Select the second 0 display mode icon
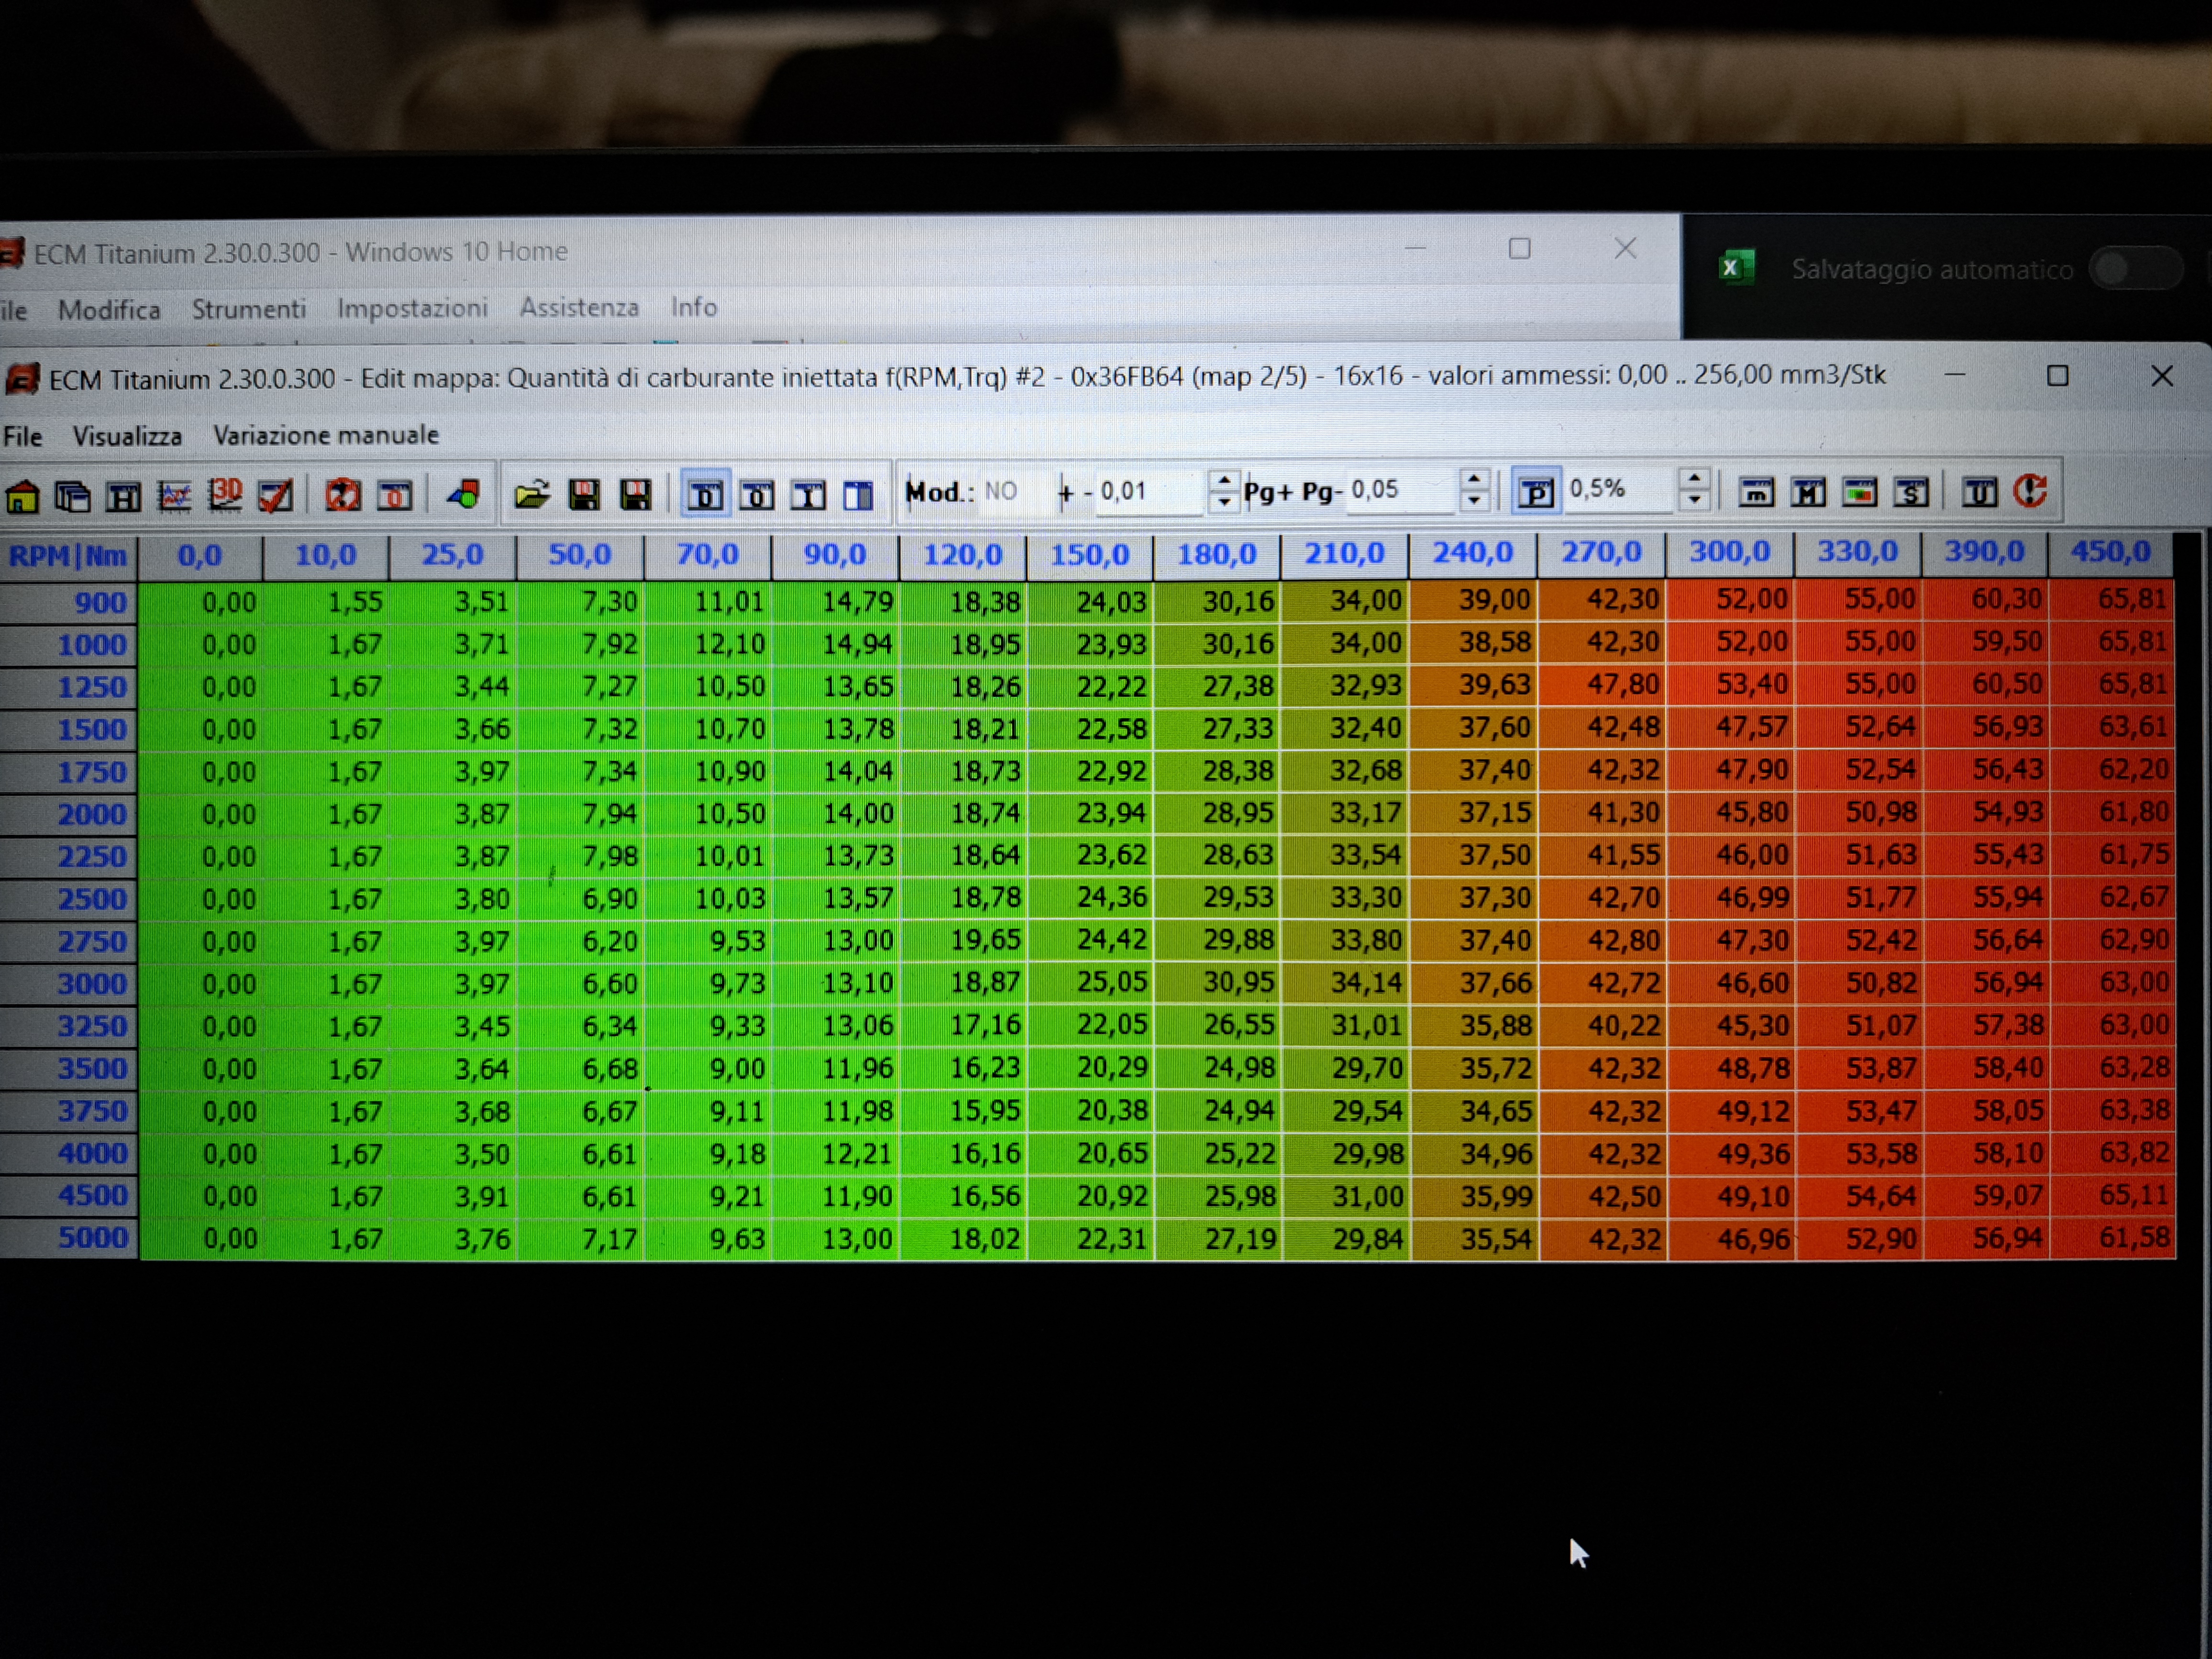Viewport: 2212px width, 1659px height. pos(757,494)
